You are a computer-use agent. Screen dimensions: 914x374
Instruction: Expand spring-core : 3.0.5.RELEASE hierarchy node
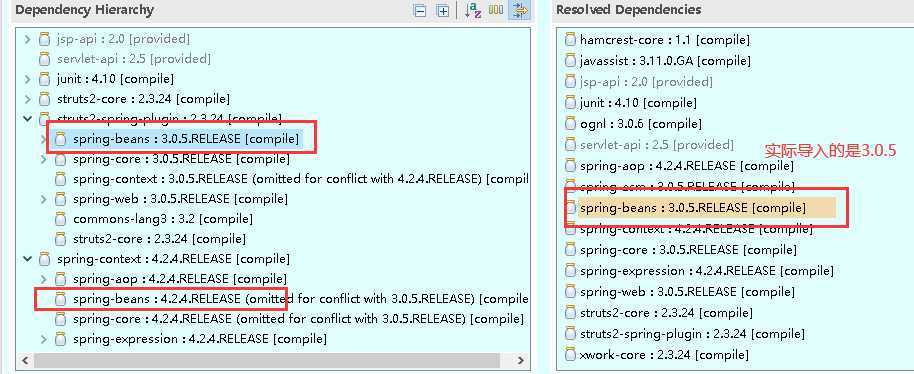coord(44,159)
